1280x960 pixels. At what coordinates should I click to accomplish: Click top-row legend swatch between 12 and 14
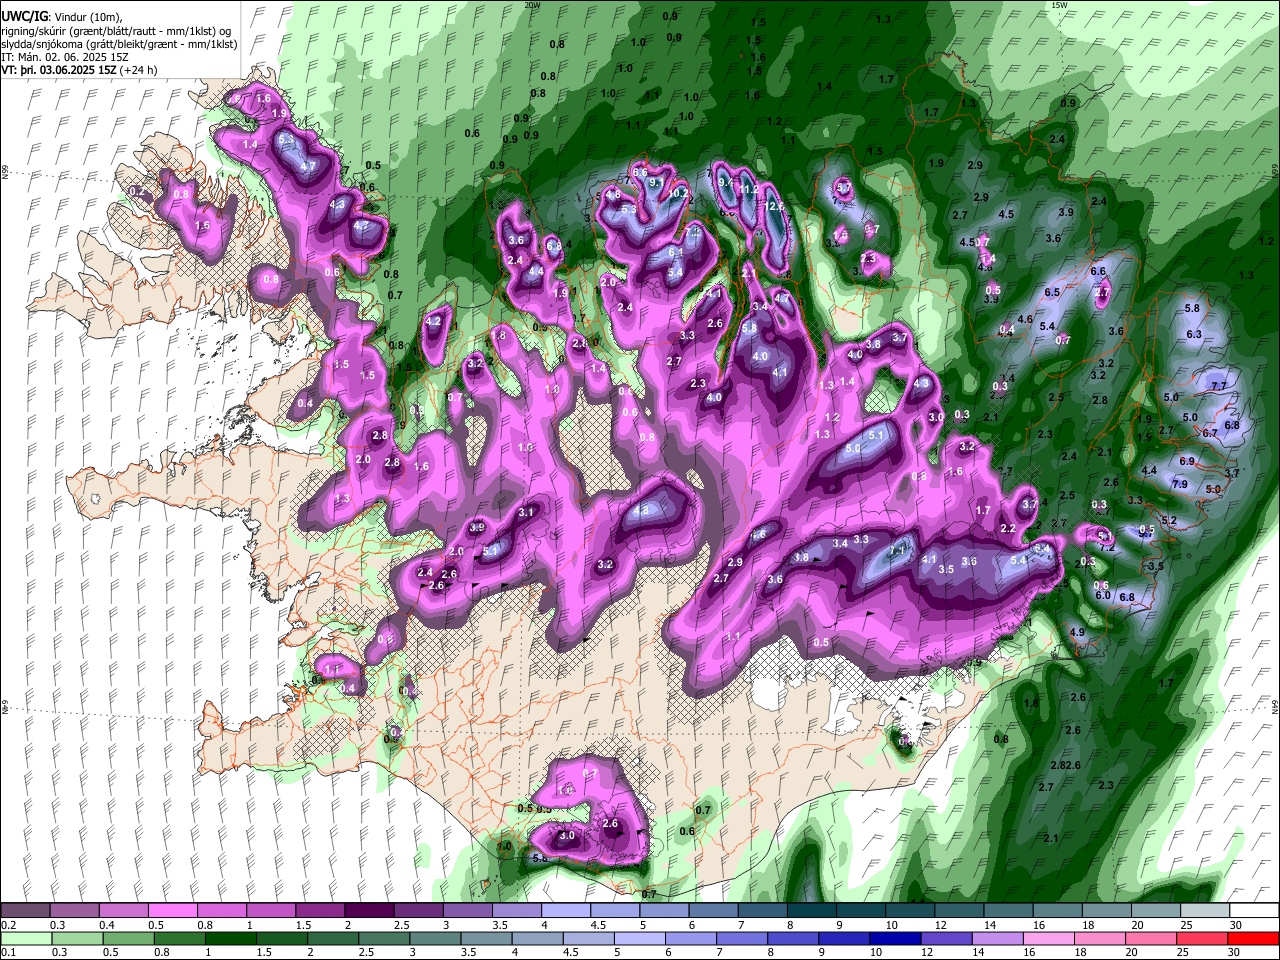(957, 911)
